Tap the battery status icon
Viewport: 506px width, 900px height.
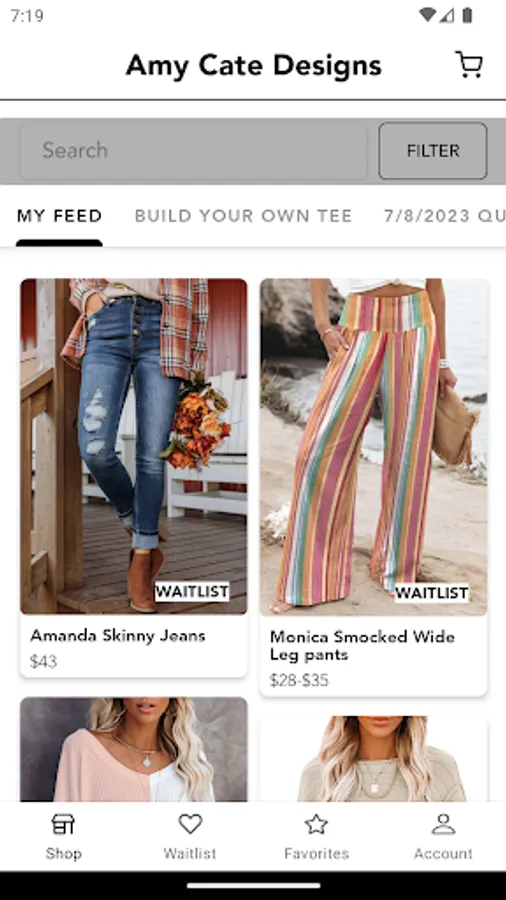[468, 15]
